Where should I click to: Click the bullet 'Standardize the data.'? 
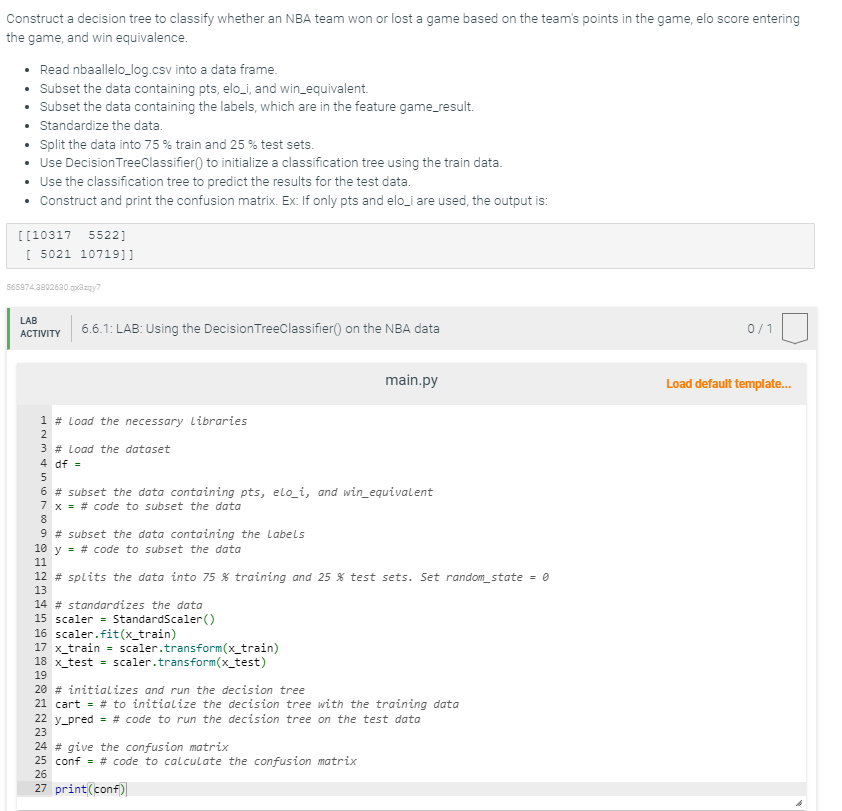pos(101,126)
